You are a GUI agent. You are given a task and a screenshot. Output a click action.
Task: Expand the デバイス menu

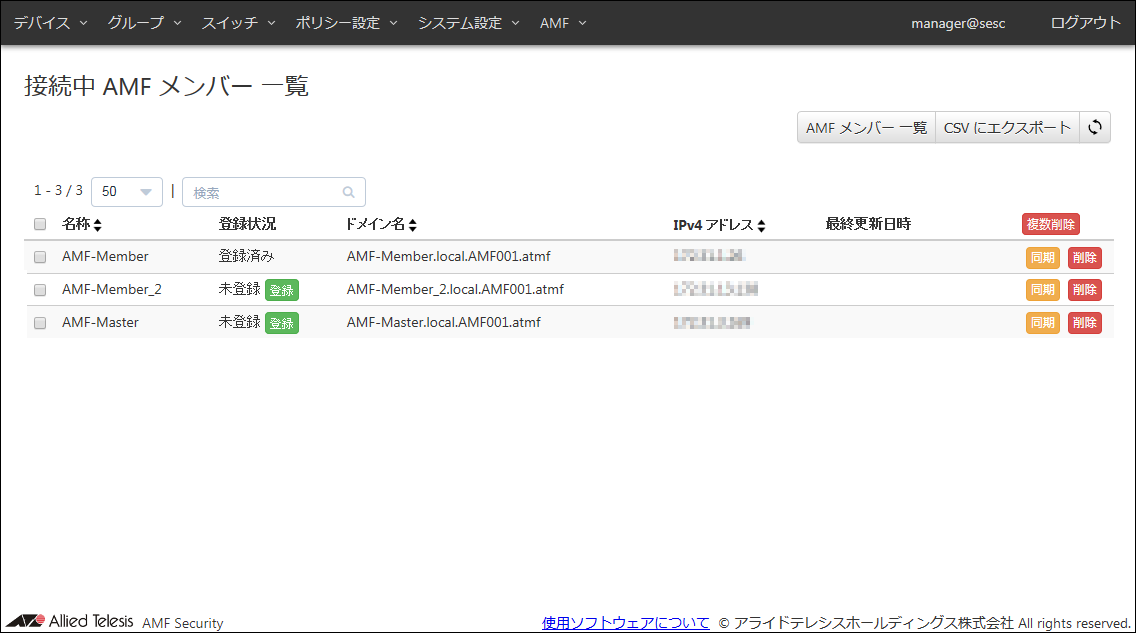(x=50, y=23)
